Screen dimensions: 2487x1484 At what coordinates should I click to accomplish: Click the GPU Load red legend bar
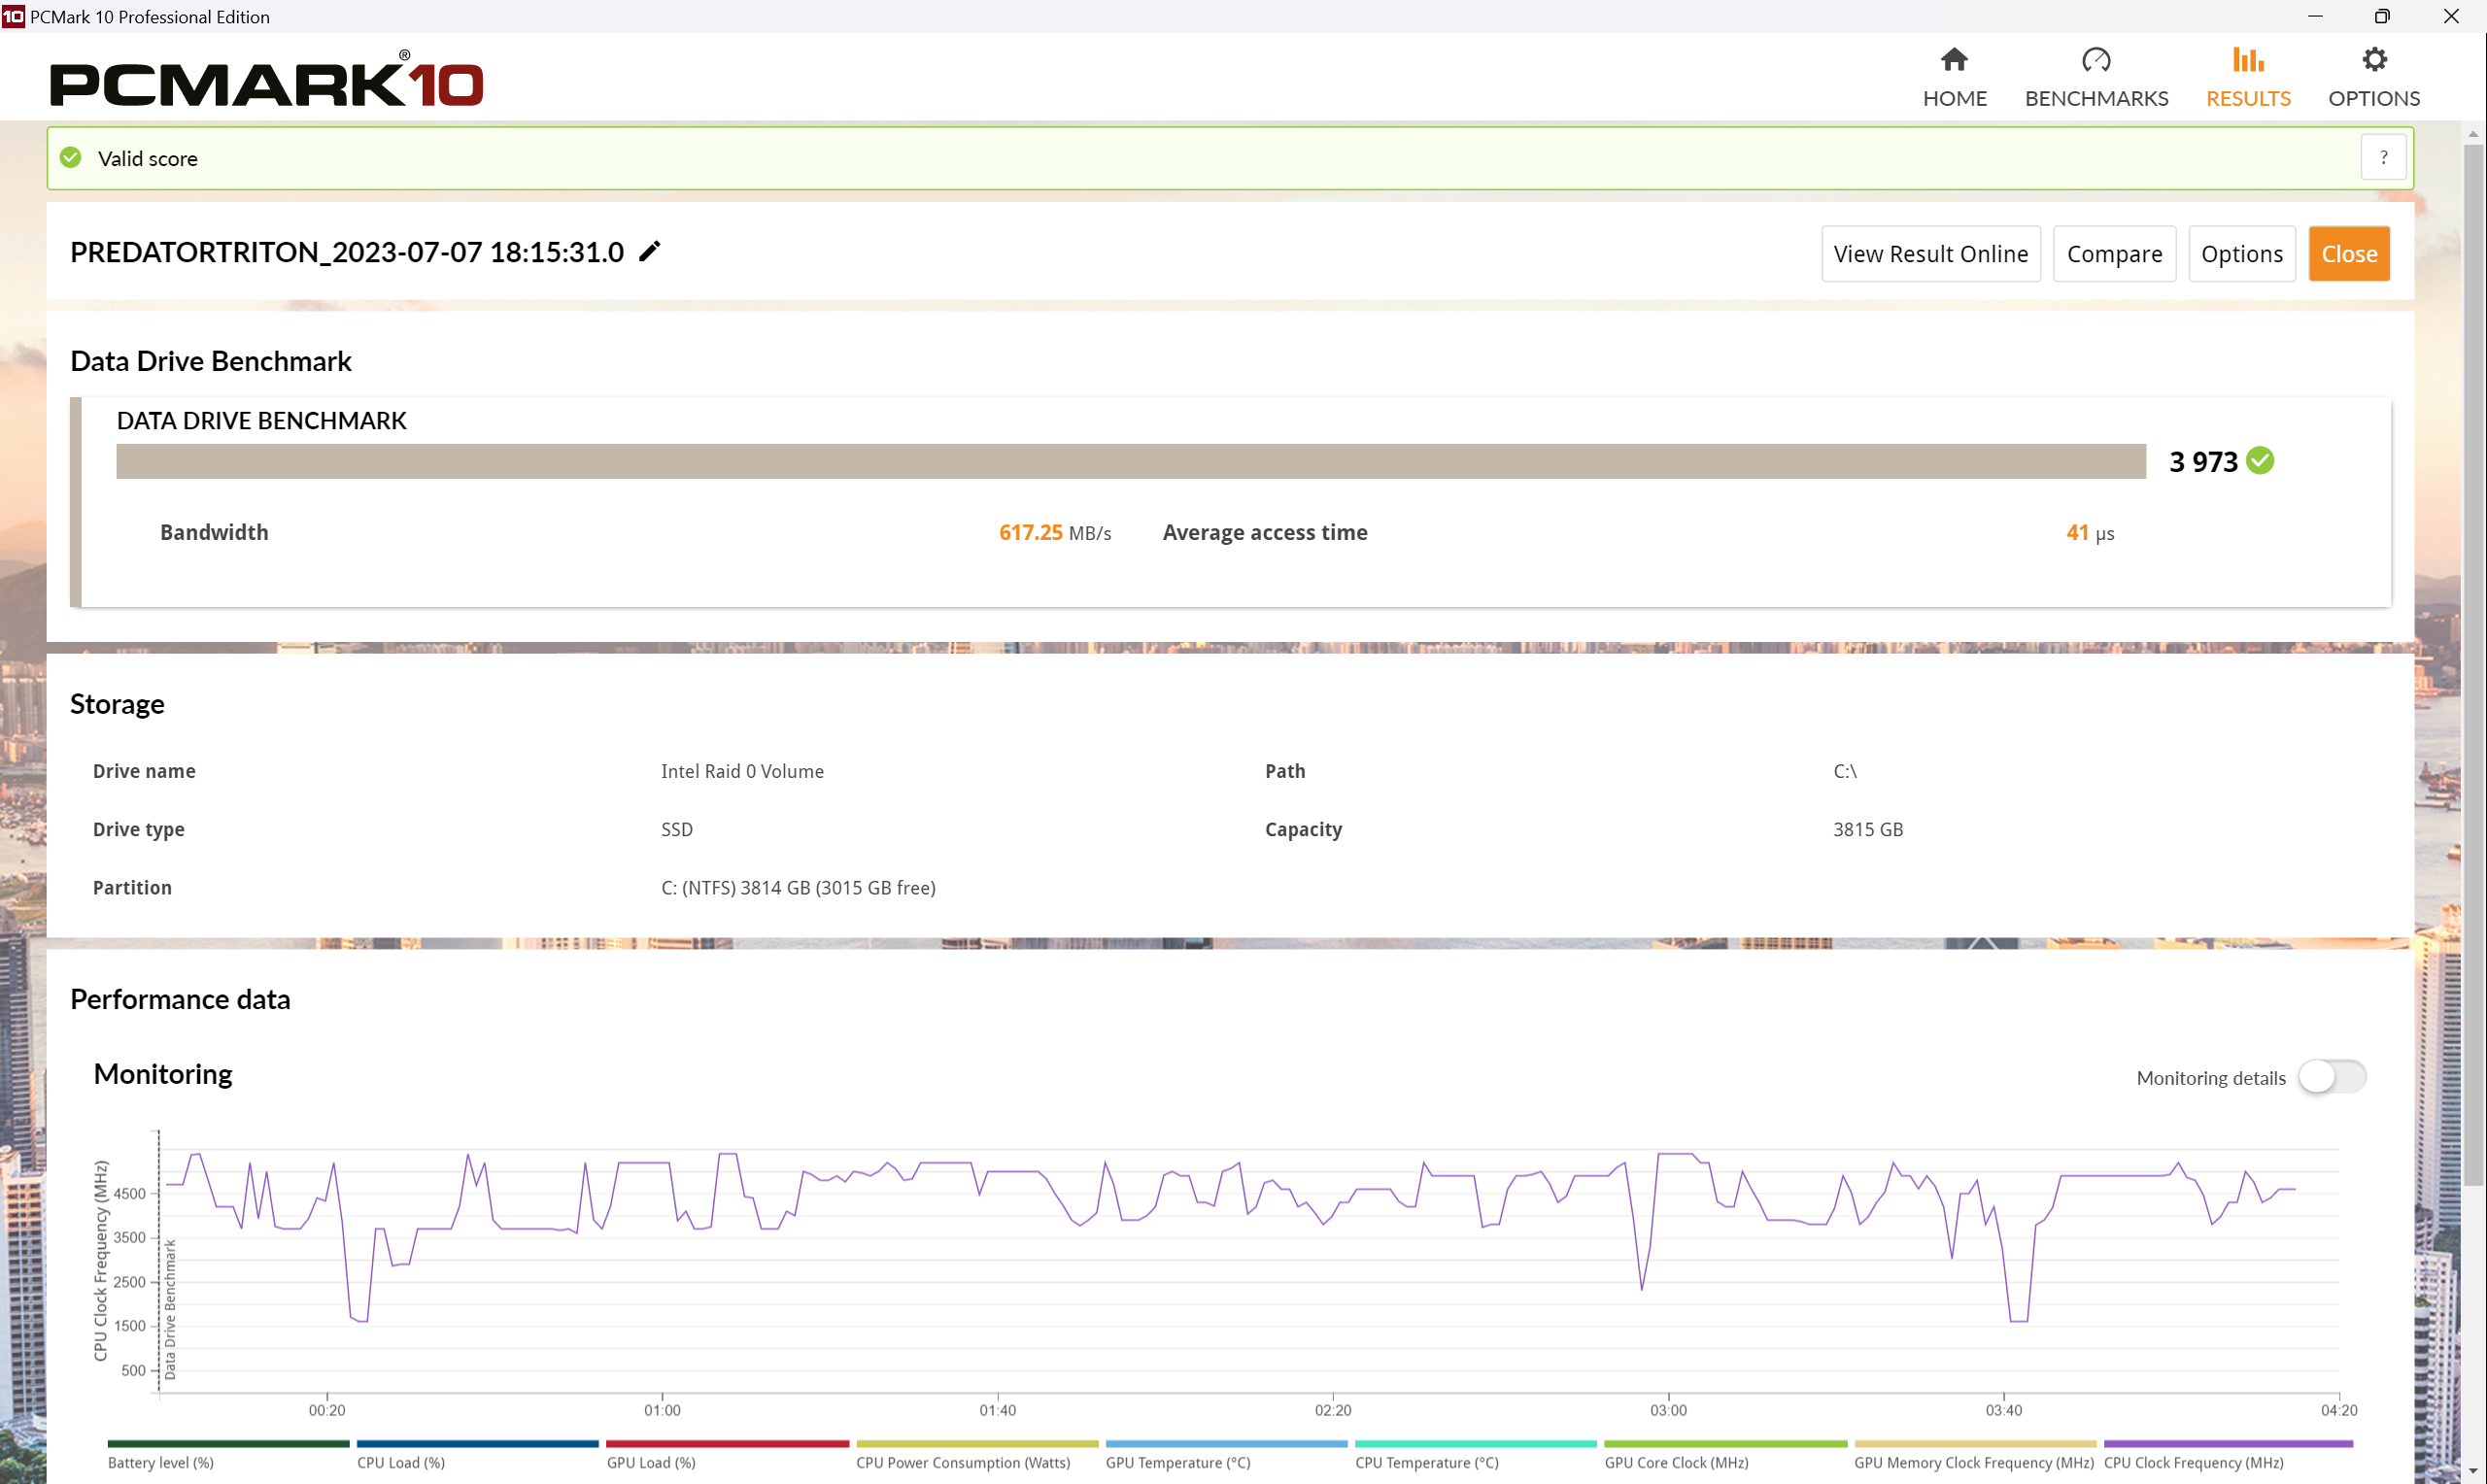[728, 1444]
